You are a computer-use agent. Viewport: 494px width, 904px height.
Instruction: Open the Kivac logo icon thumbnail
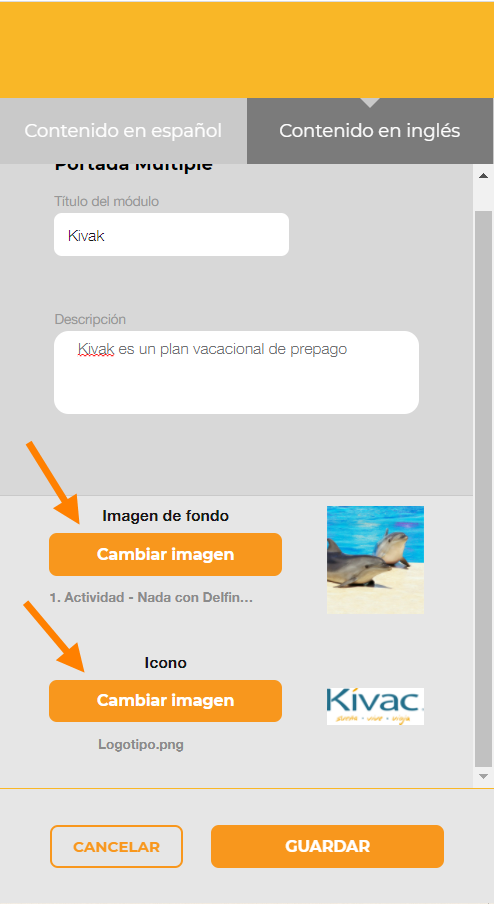click(x=375, y=706)
